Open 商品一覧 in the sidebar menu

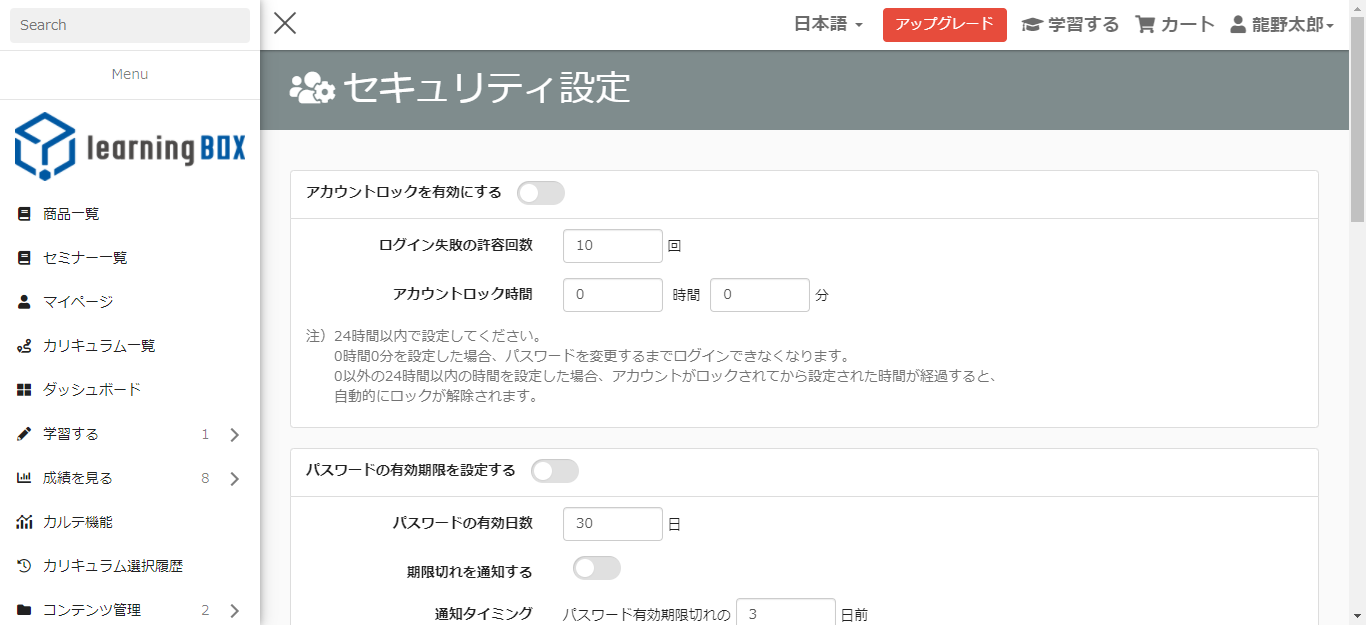coord(71,214)
